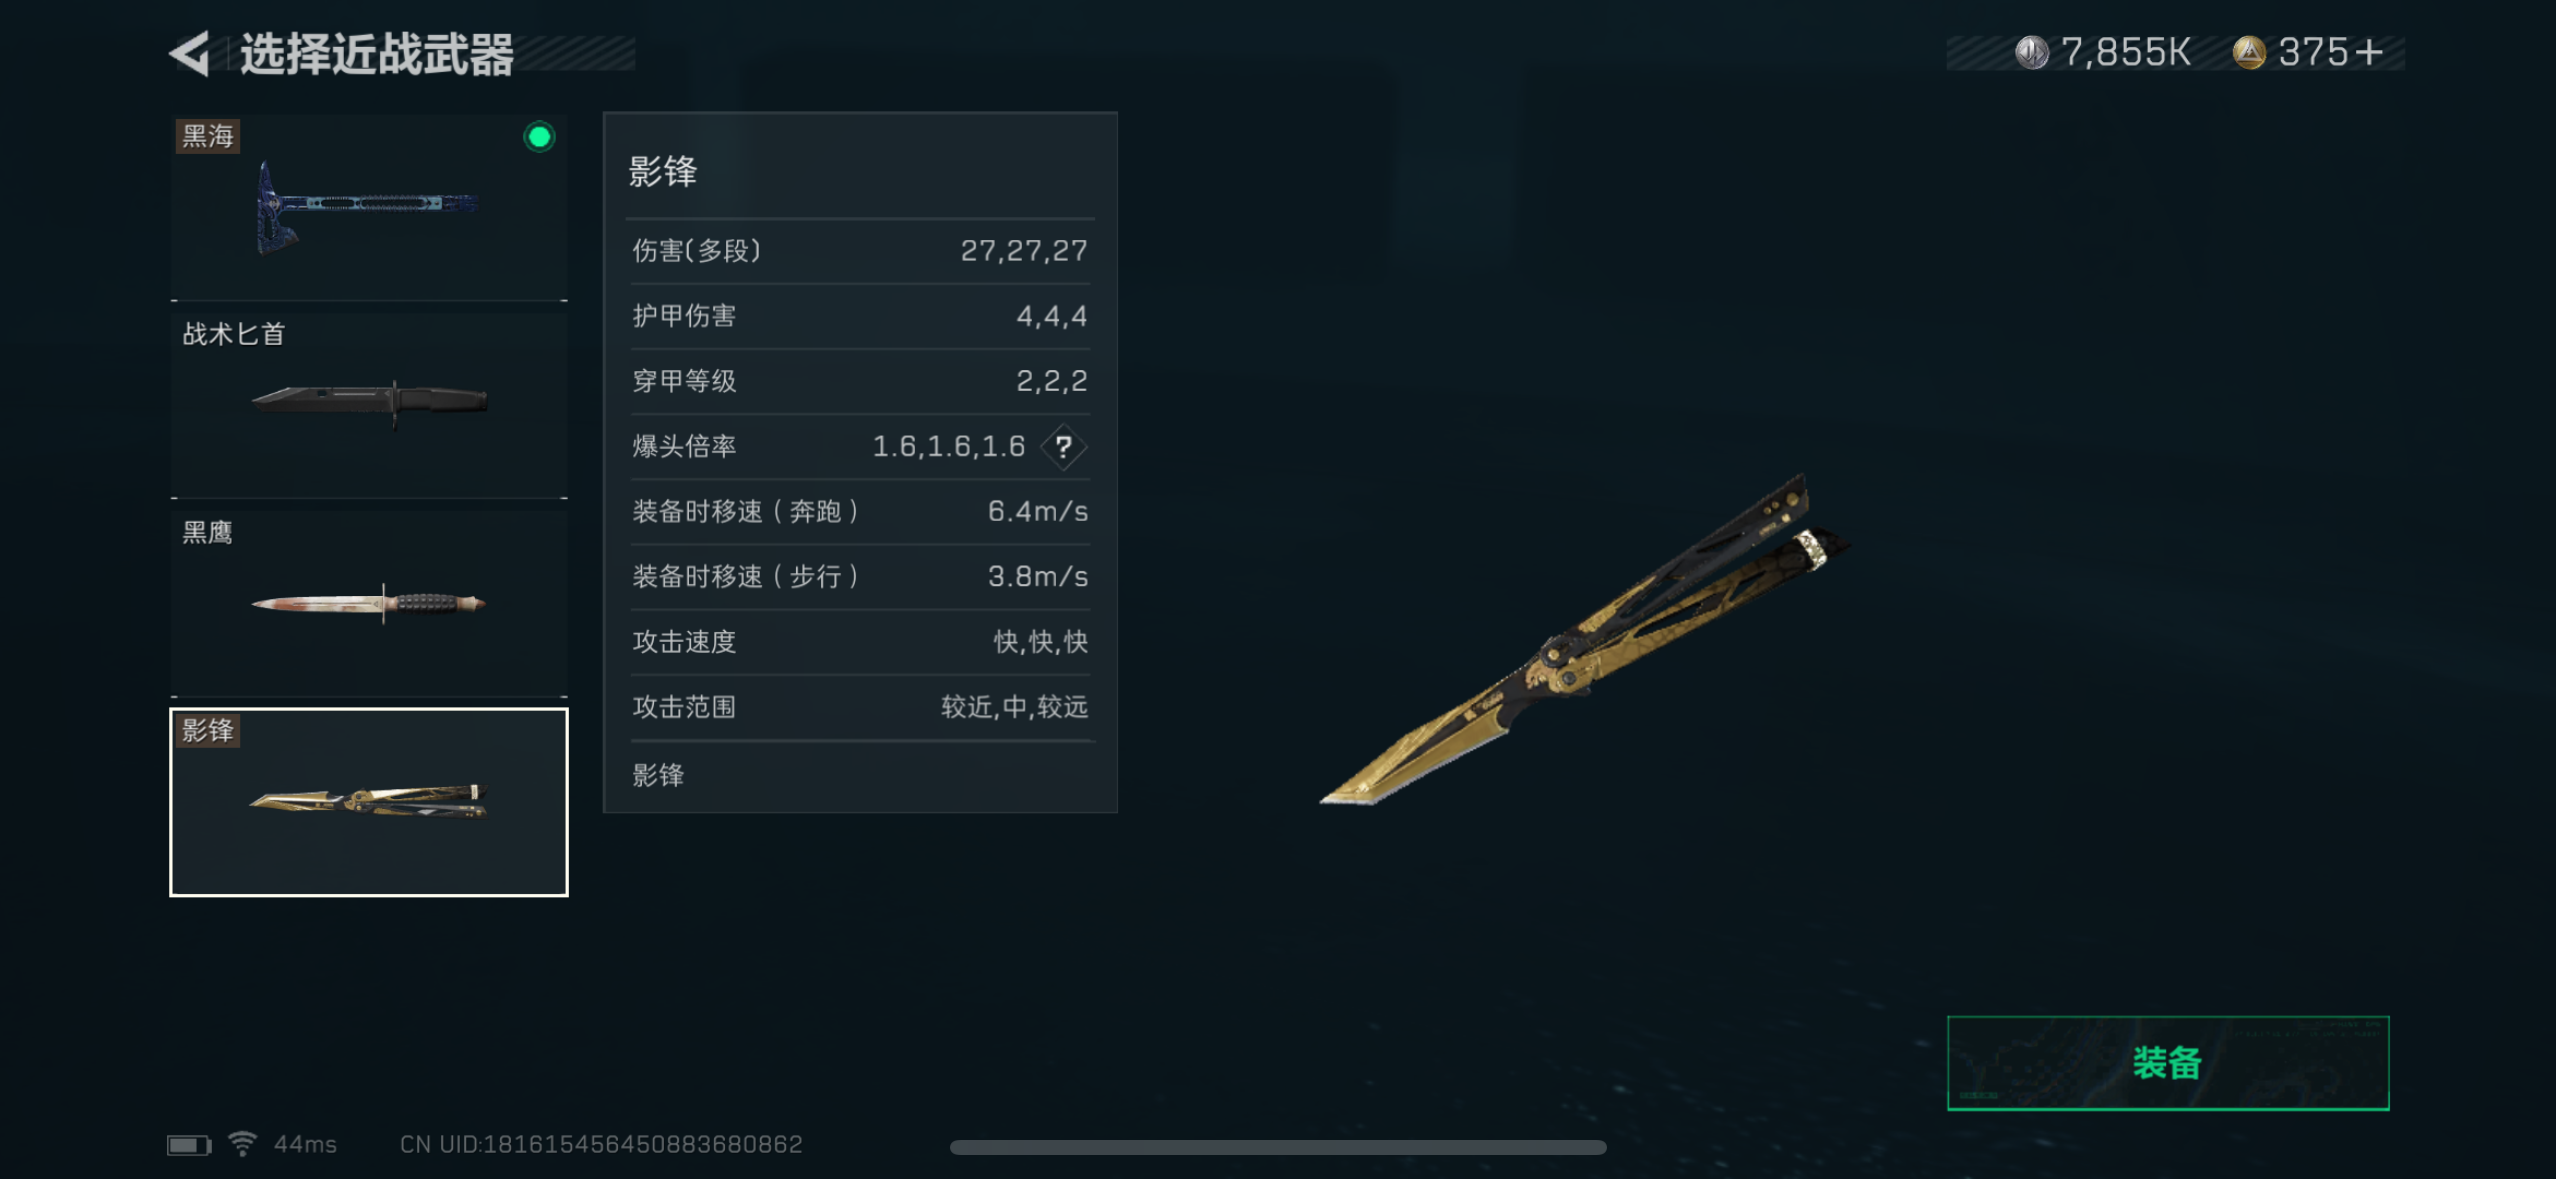
Task: Click the 选择近战武器 page title
Action: [x=377, y=54]
